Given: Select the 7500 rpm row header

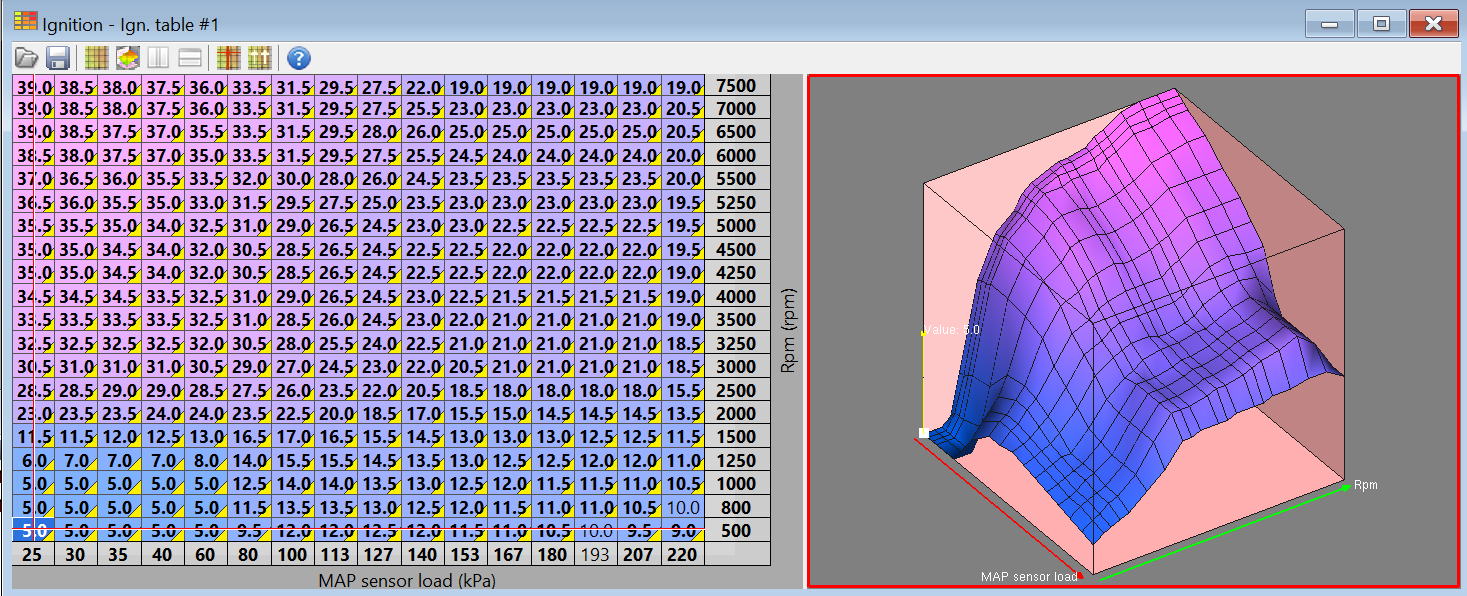Looking at the screenshot, I should coord(737,86).
